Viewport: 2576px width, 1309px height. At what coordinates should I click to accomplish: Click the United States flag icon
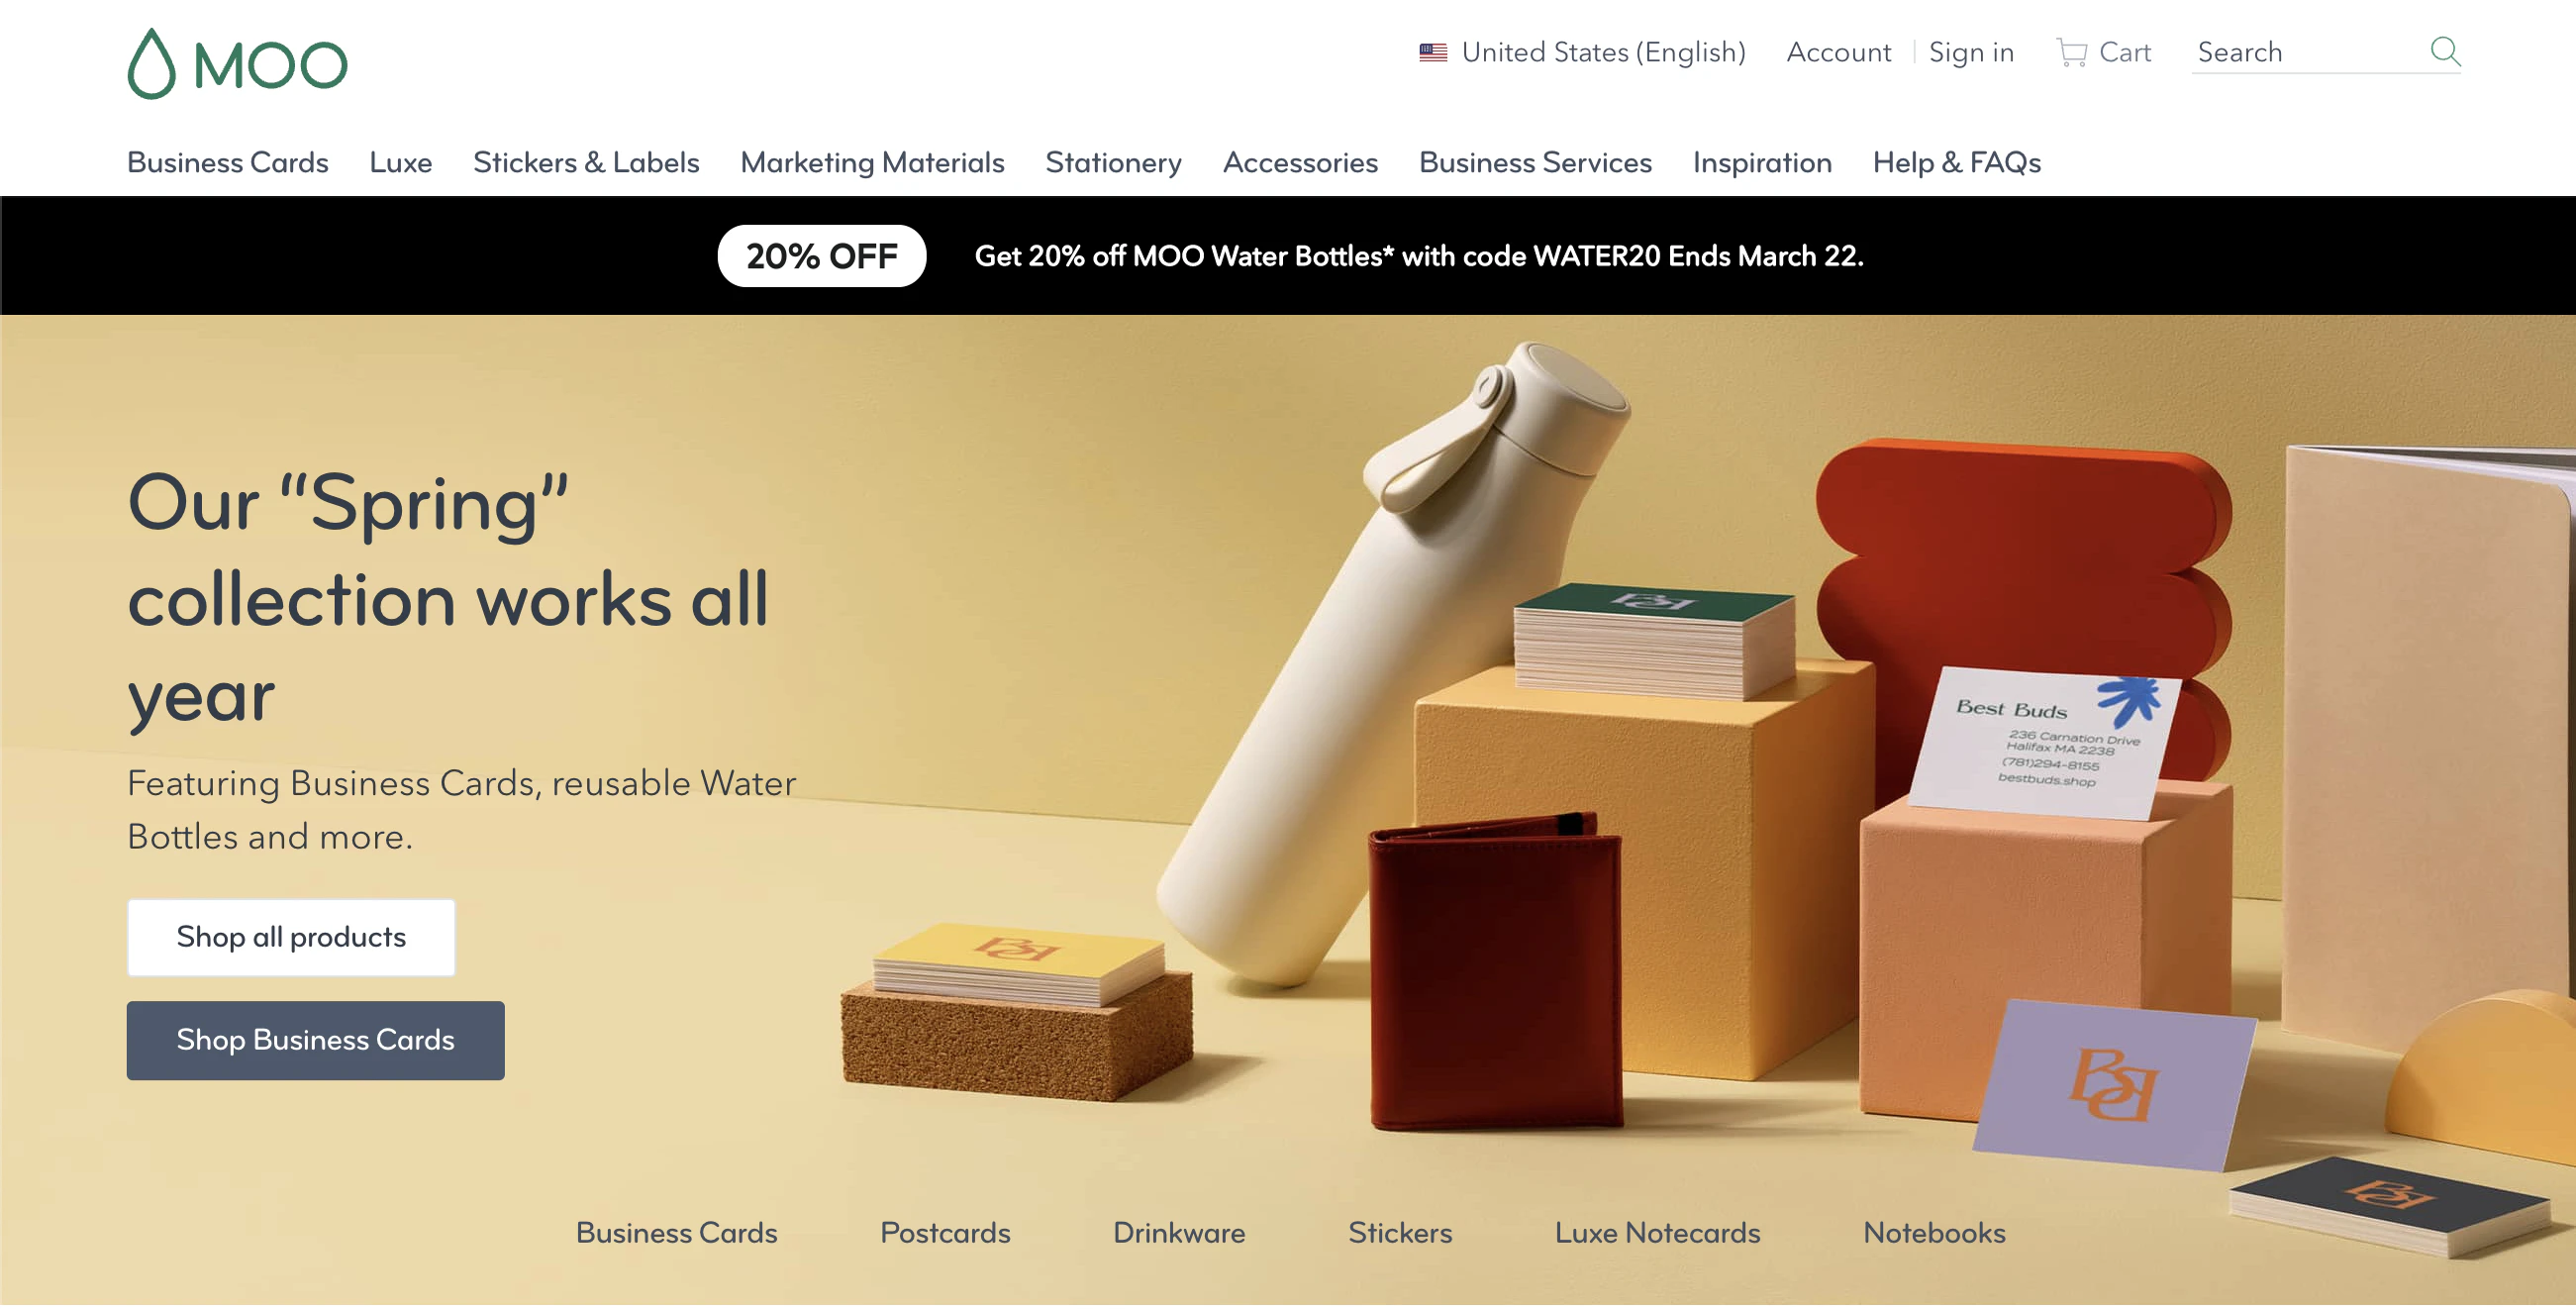pyautogui.click(x=1432, y=52)
